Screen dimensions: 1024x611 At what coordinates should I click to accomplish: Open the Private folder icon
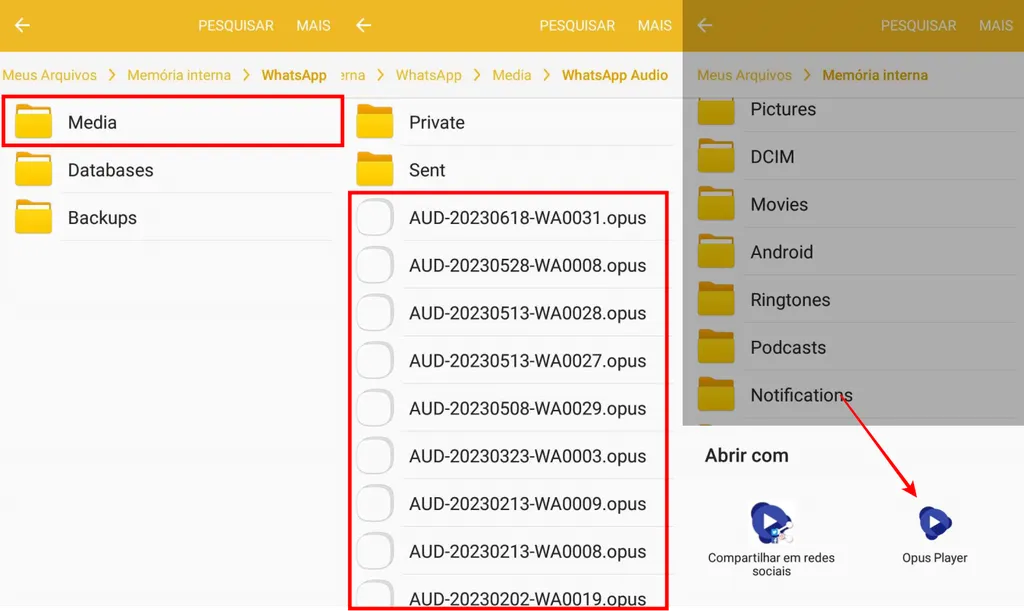(x=375, y=121)
